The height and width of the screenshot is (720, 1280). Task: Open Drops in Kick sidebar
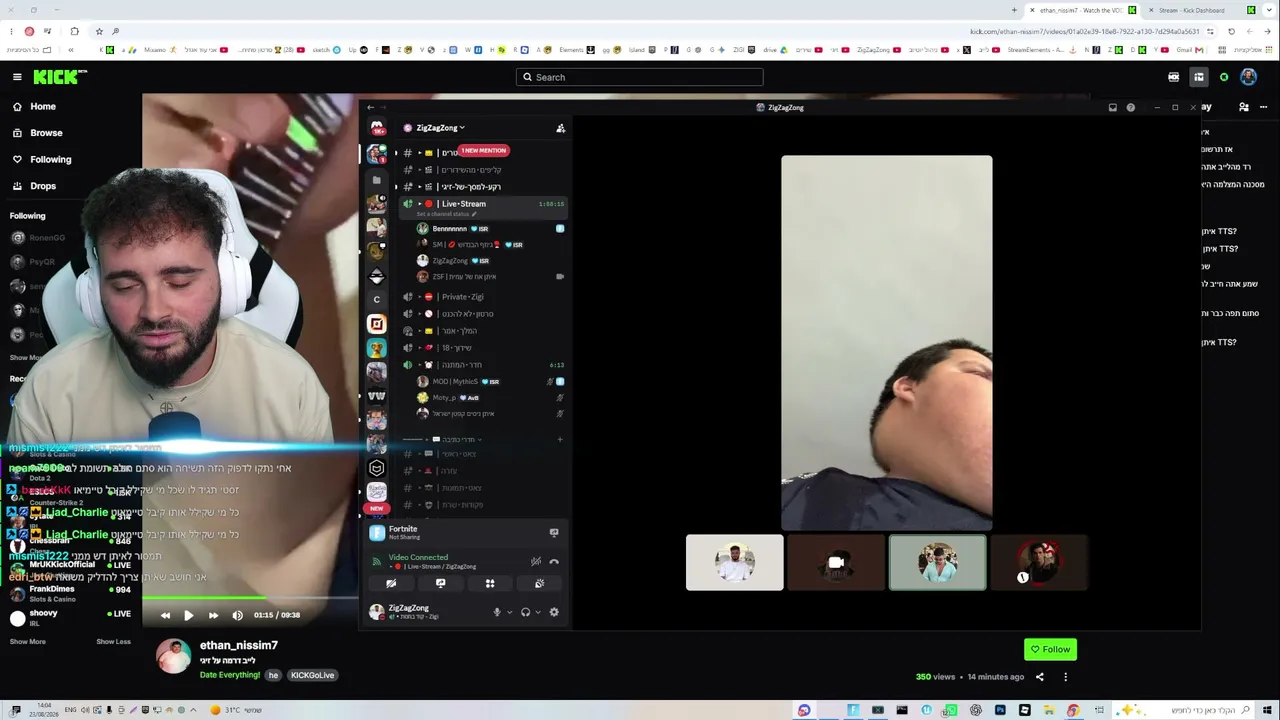tap(34, 186)
